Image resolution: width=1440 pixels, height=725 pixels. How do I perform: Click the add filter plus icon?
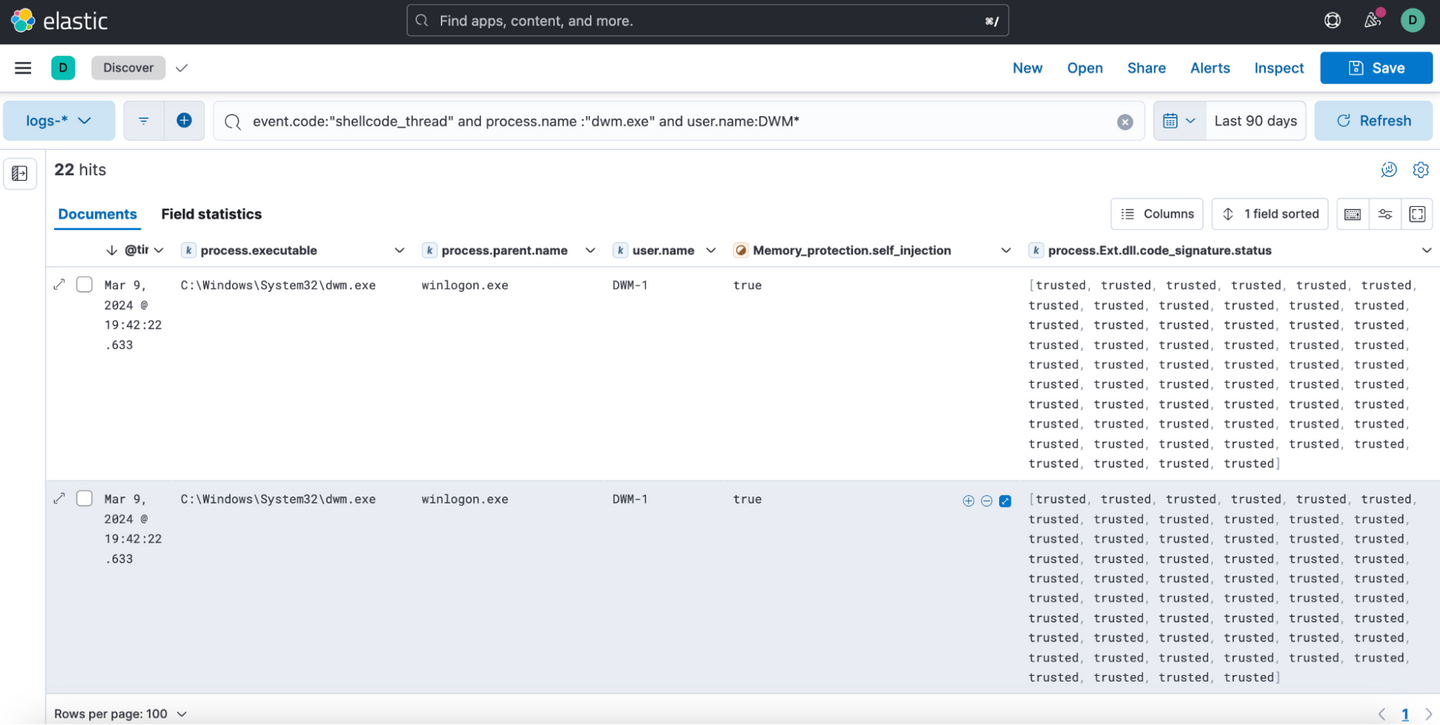[184, 121]
